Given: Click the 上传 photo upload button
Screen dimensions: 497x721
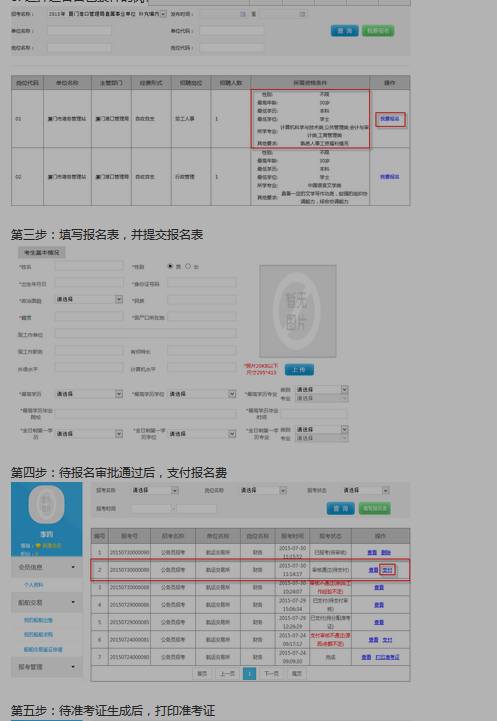Looking at the screenshot, I should [299, 370].
